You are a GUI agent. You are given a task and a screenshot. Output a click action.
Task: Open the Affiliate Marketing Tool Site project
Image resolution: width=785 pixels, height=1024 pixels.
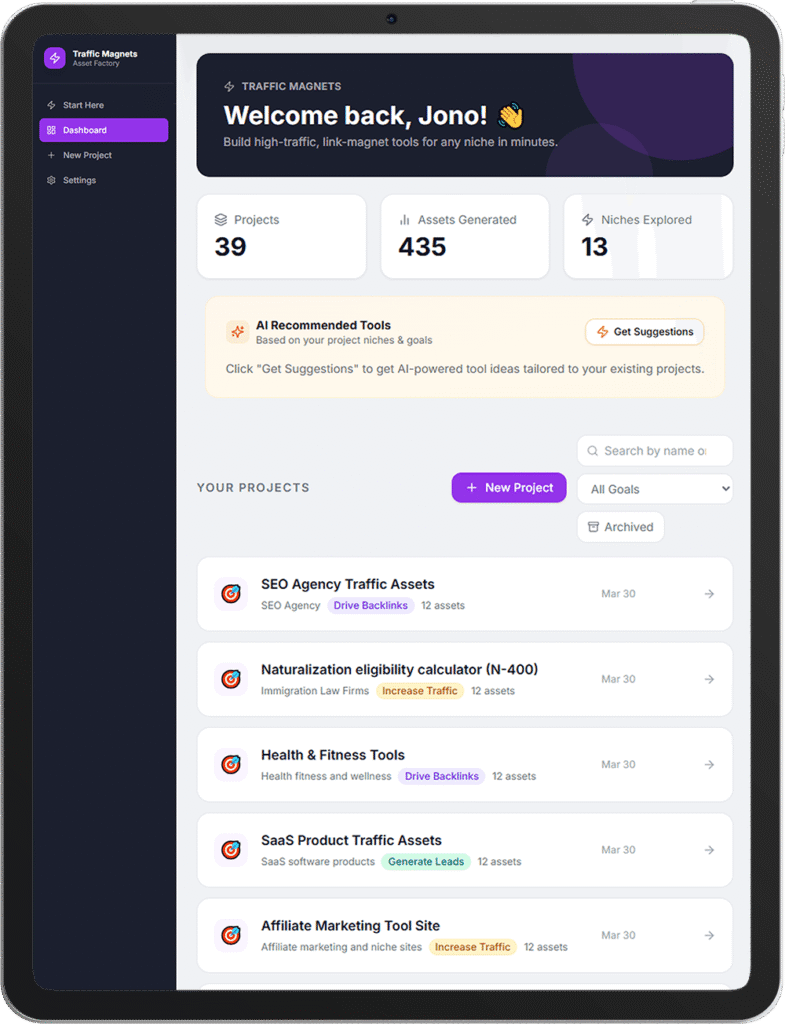(x=464, y=935)
